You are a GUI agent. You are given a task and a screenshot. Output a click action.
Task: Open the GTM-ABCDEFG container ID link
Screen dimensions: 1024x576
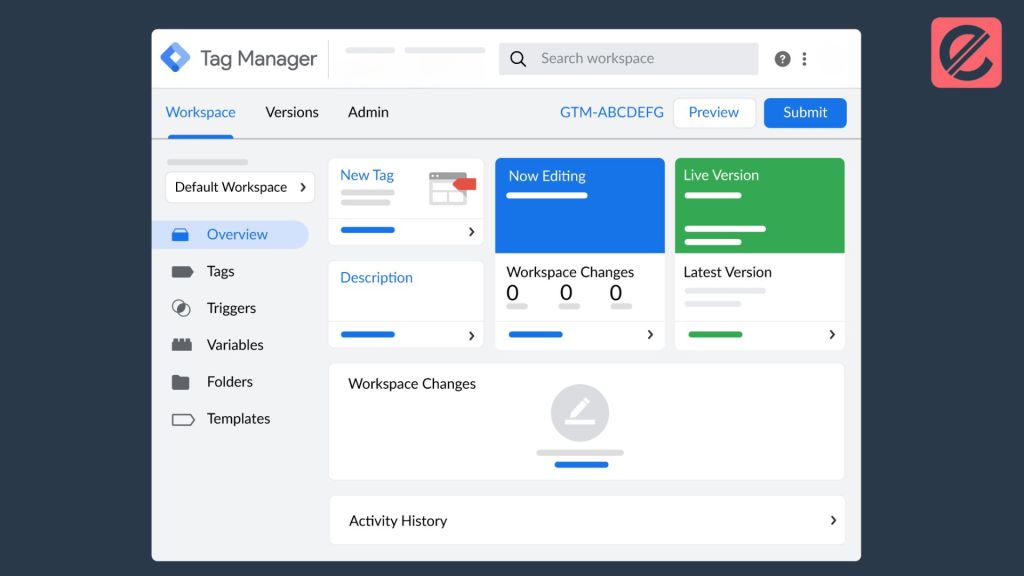point(611,112)
